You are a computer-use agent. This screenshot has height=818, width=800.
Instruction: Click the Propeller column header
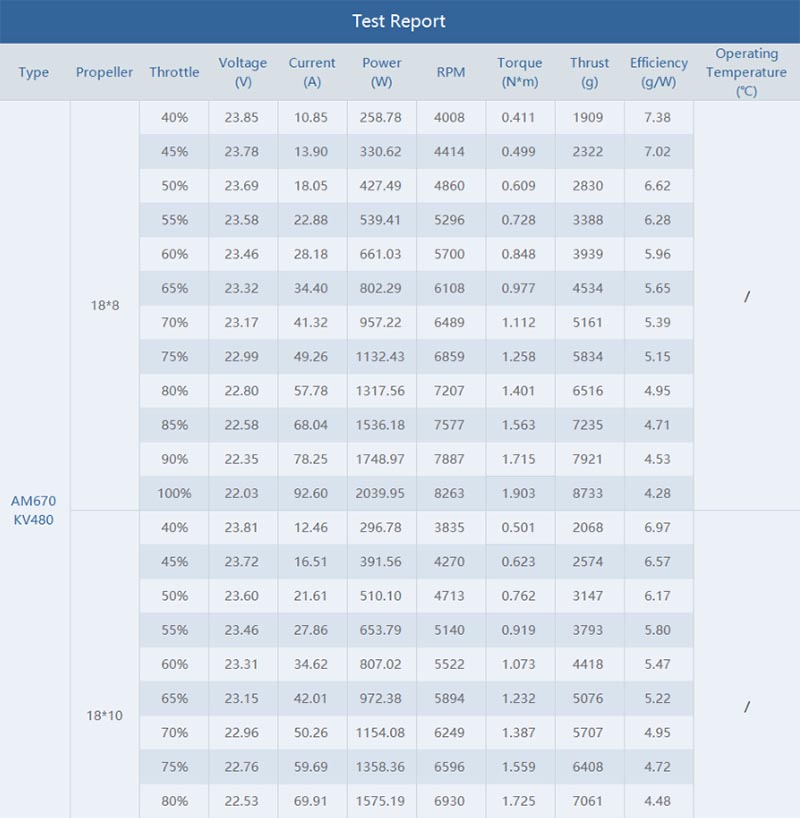coord(104,72)
